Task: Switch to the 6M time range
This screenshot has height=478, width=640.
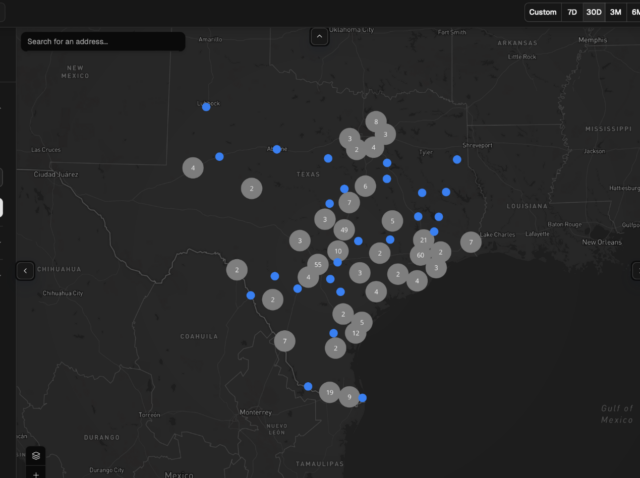Action: (x=635, y=12)
